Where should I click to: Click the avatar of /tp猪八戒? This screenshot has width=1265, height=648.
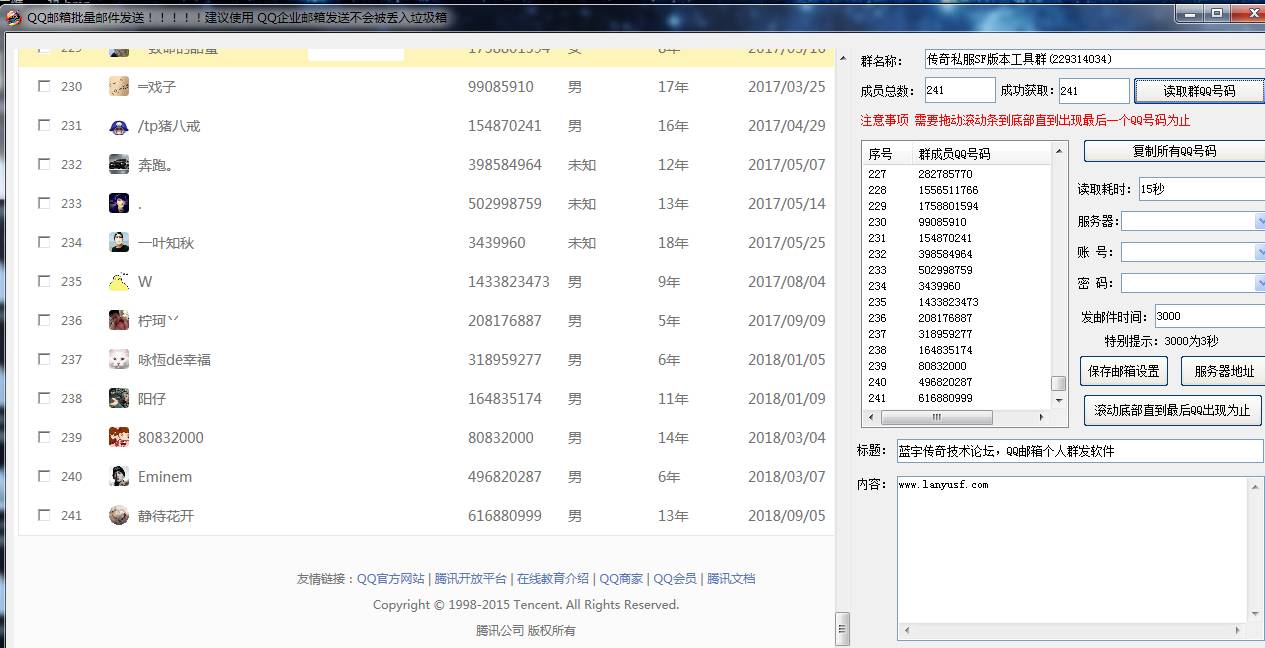click(x=119, y=126)
